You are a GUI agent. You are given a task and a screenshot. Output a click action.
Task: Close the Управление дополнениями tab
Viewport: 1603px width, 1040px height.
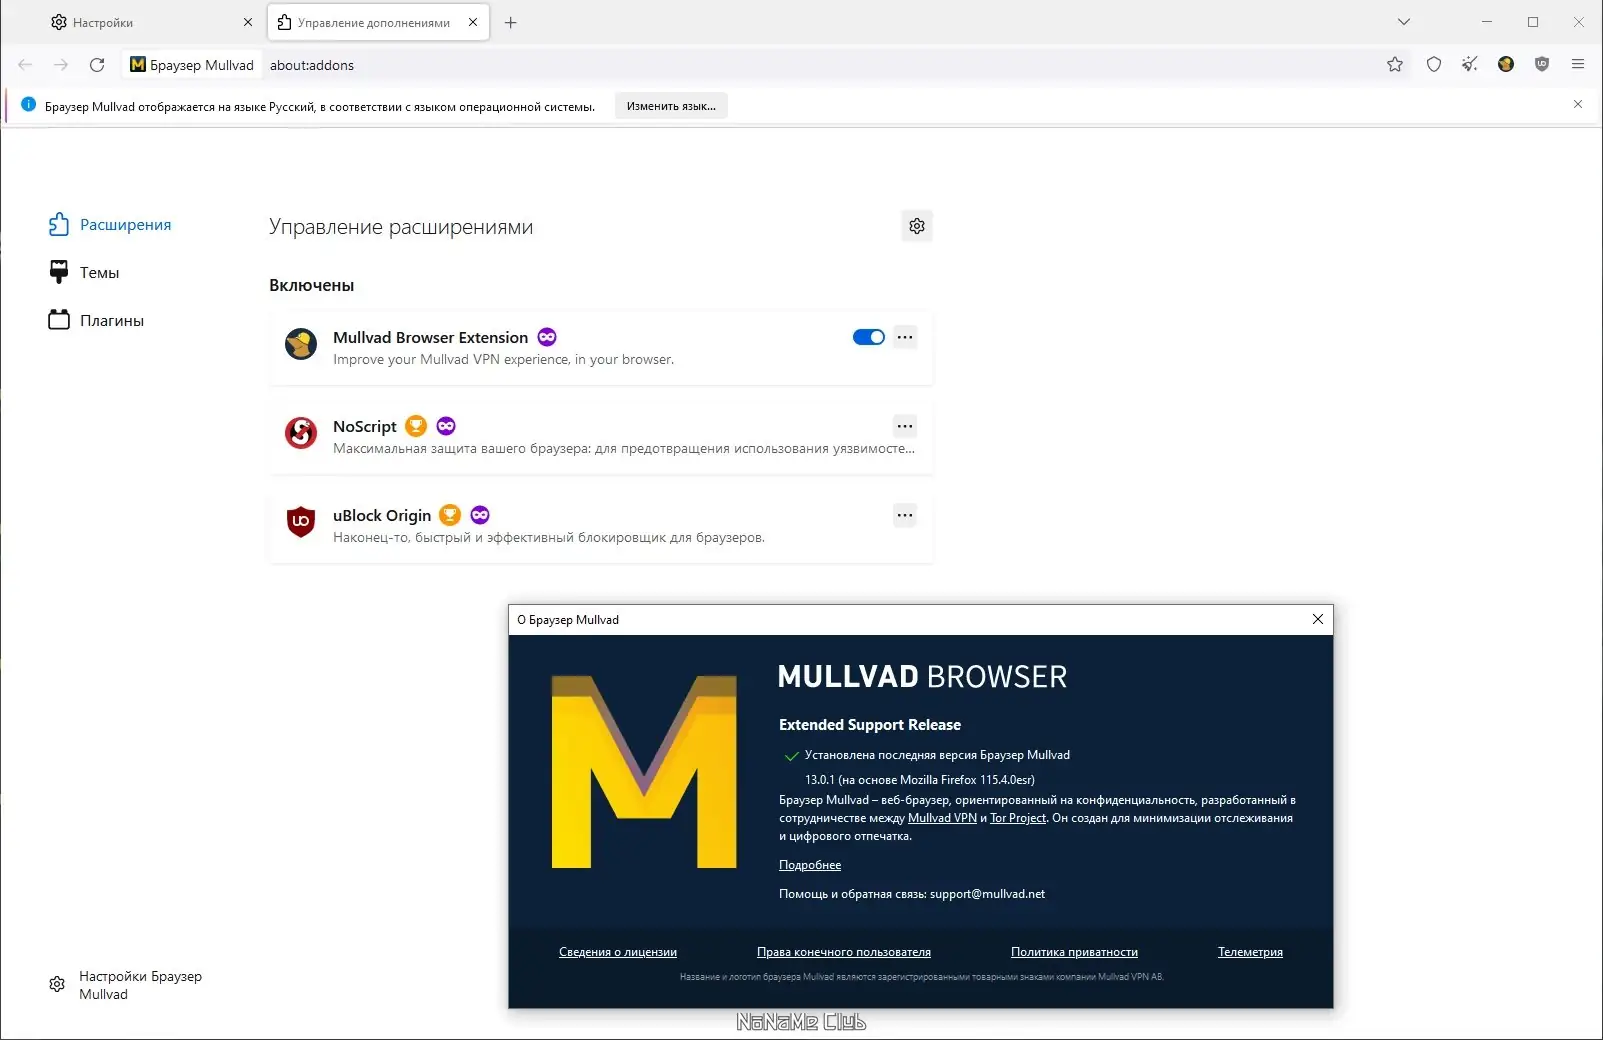pyautogui.click(x=473, y=22)
